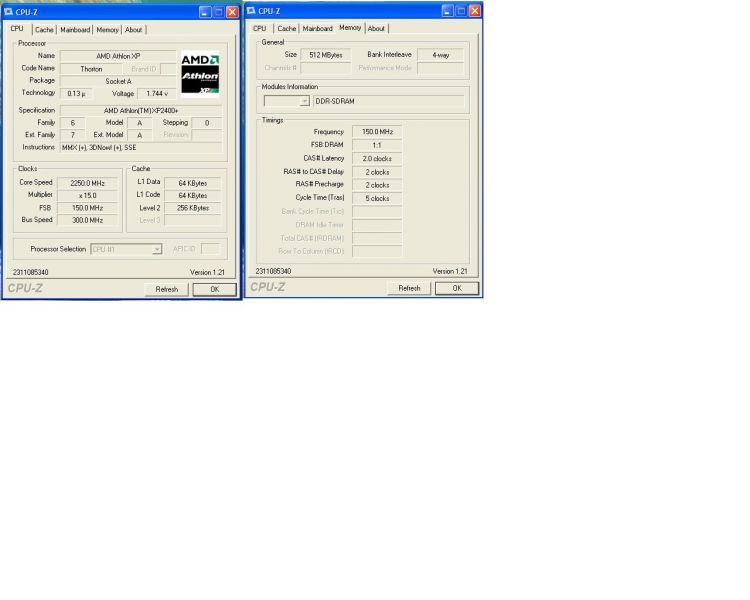
Task: Click the memory Frequency value '150.0 MHz'
Action: click(377, 132)
